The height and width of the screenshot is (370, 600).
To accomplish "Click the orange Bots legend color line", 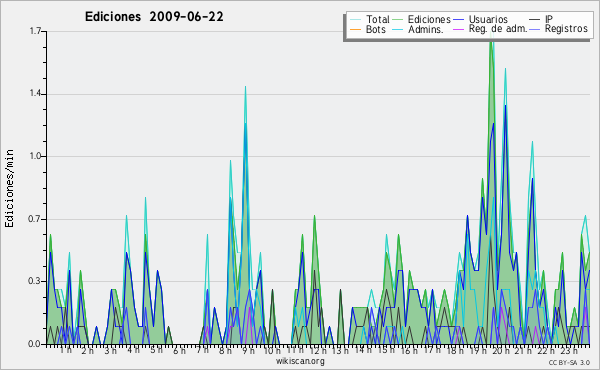I will [x=355, y=29].
